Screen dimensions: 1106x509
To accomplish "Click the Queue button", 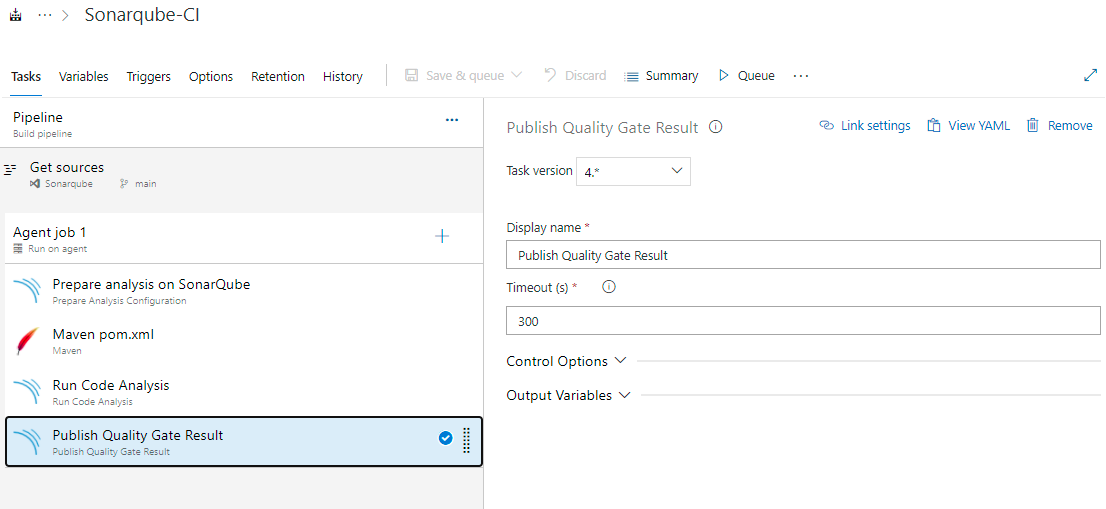I will 746,76.
